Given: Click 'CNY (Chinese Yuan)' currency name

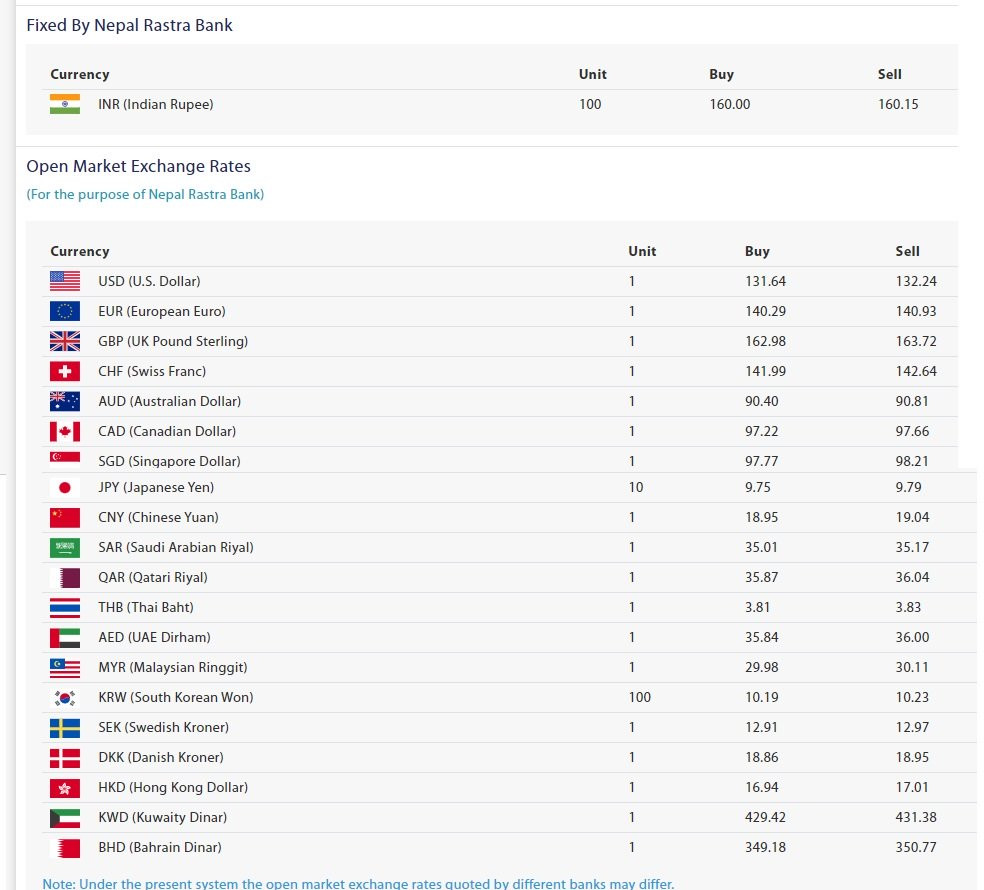Looking at the screenshot, I should 159,518.
